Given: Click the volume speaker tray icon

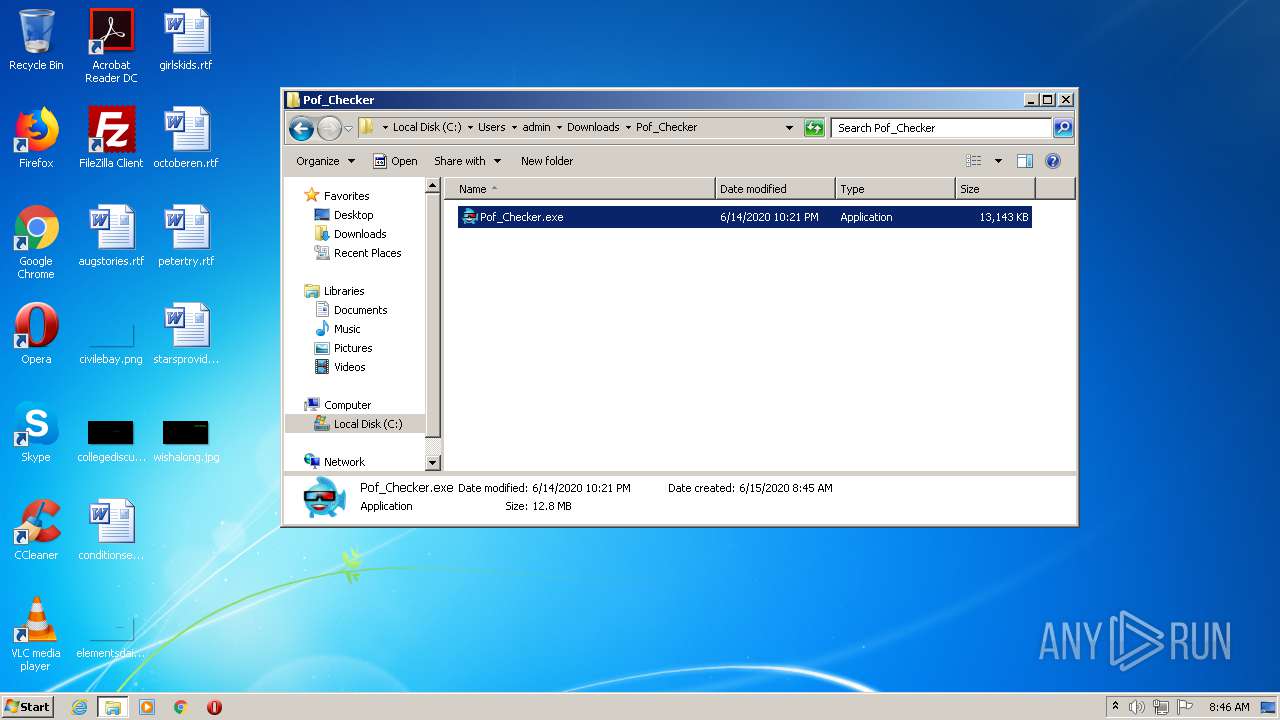Looking at the screenshot, I should (x=1137, y=707).
